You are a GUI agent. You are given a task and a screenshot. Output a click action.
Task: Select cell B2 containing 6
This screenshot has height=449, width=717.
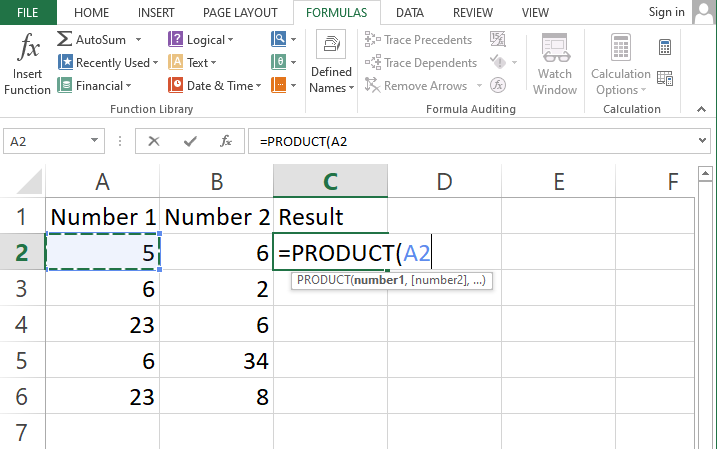coord(216,254)
